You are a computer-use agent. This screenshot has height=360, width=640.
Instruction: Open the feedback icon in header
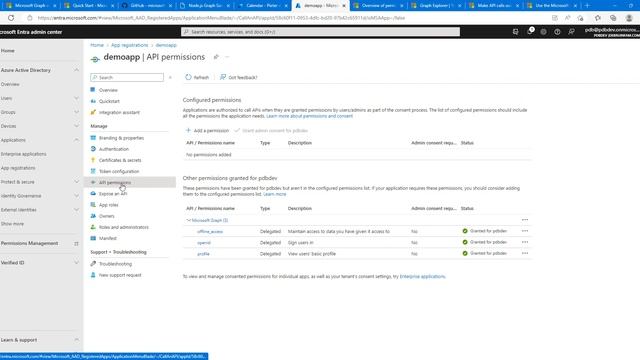(x=571, y=31)
